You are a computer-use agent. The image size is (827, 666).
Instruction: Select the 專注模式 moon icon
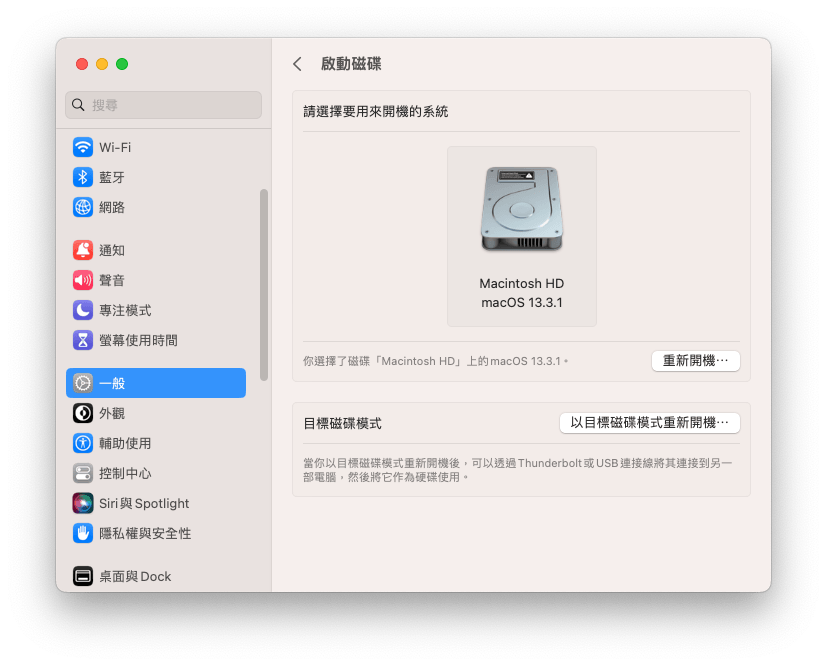83,310
